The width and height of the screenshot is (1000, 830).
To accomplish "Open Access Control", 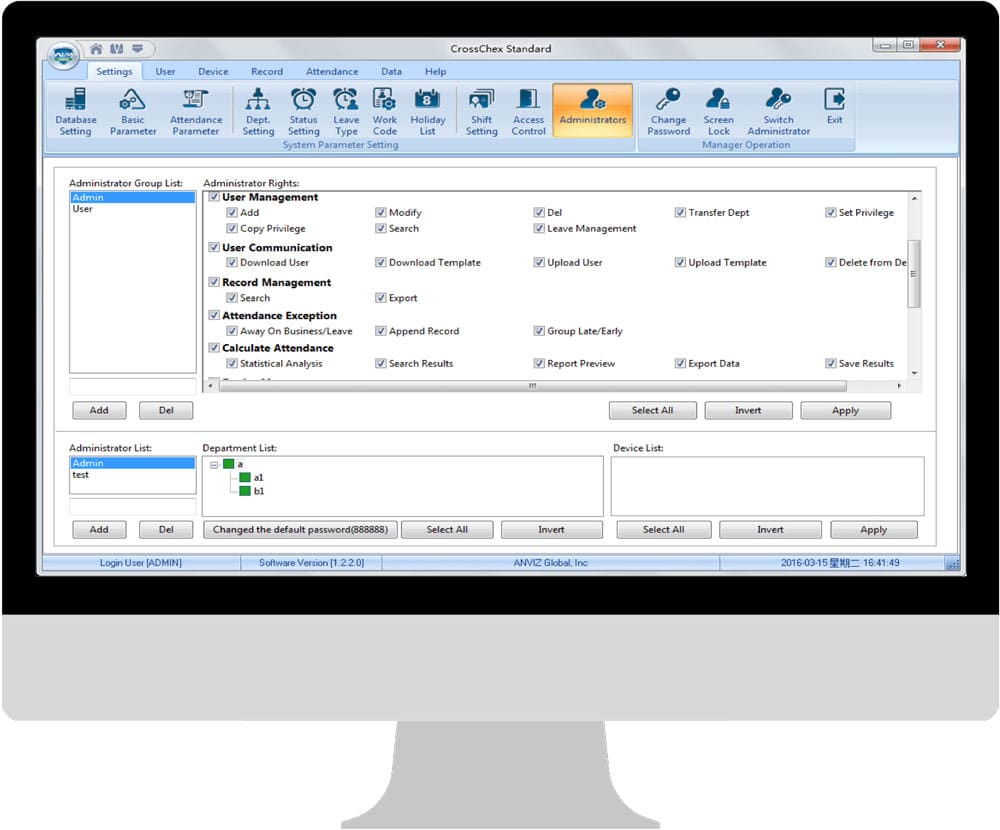I will pyautogui.click(x=528, y=112).
